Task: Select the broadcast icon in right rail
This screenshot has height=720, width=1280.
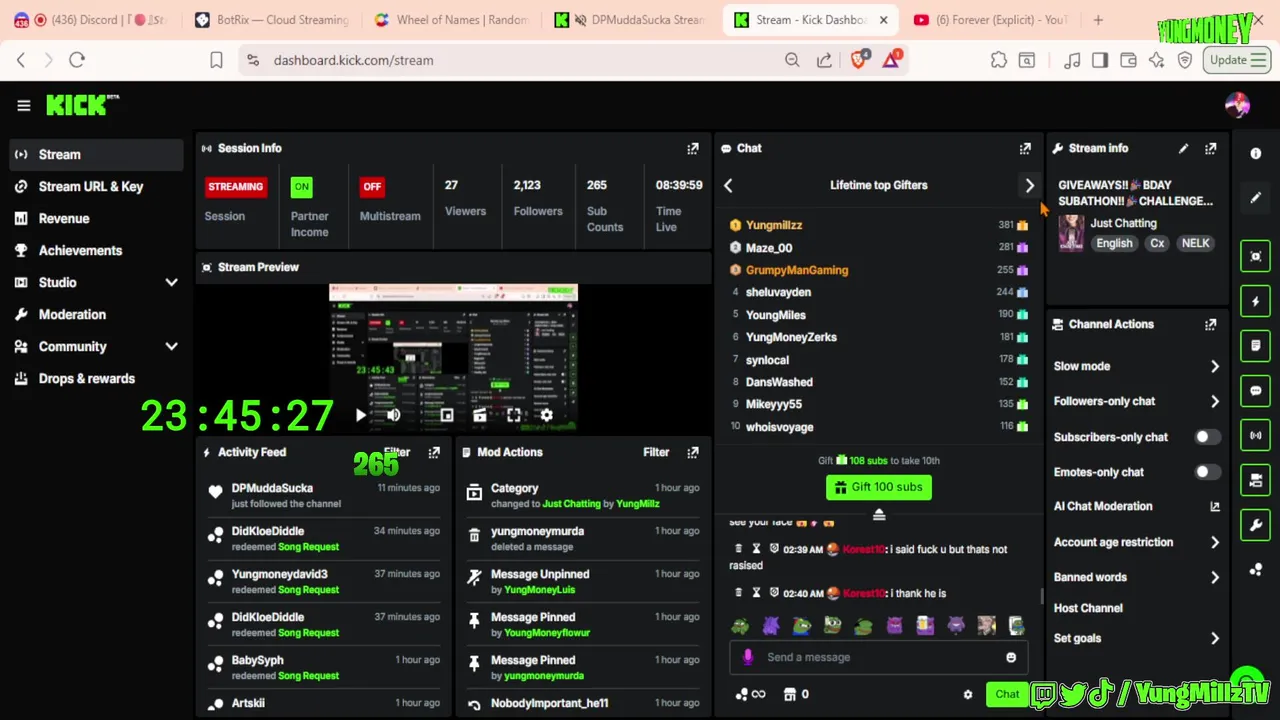Action: [x=1256, y=435]
